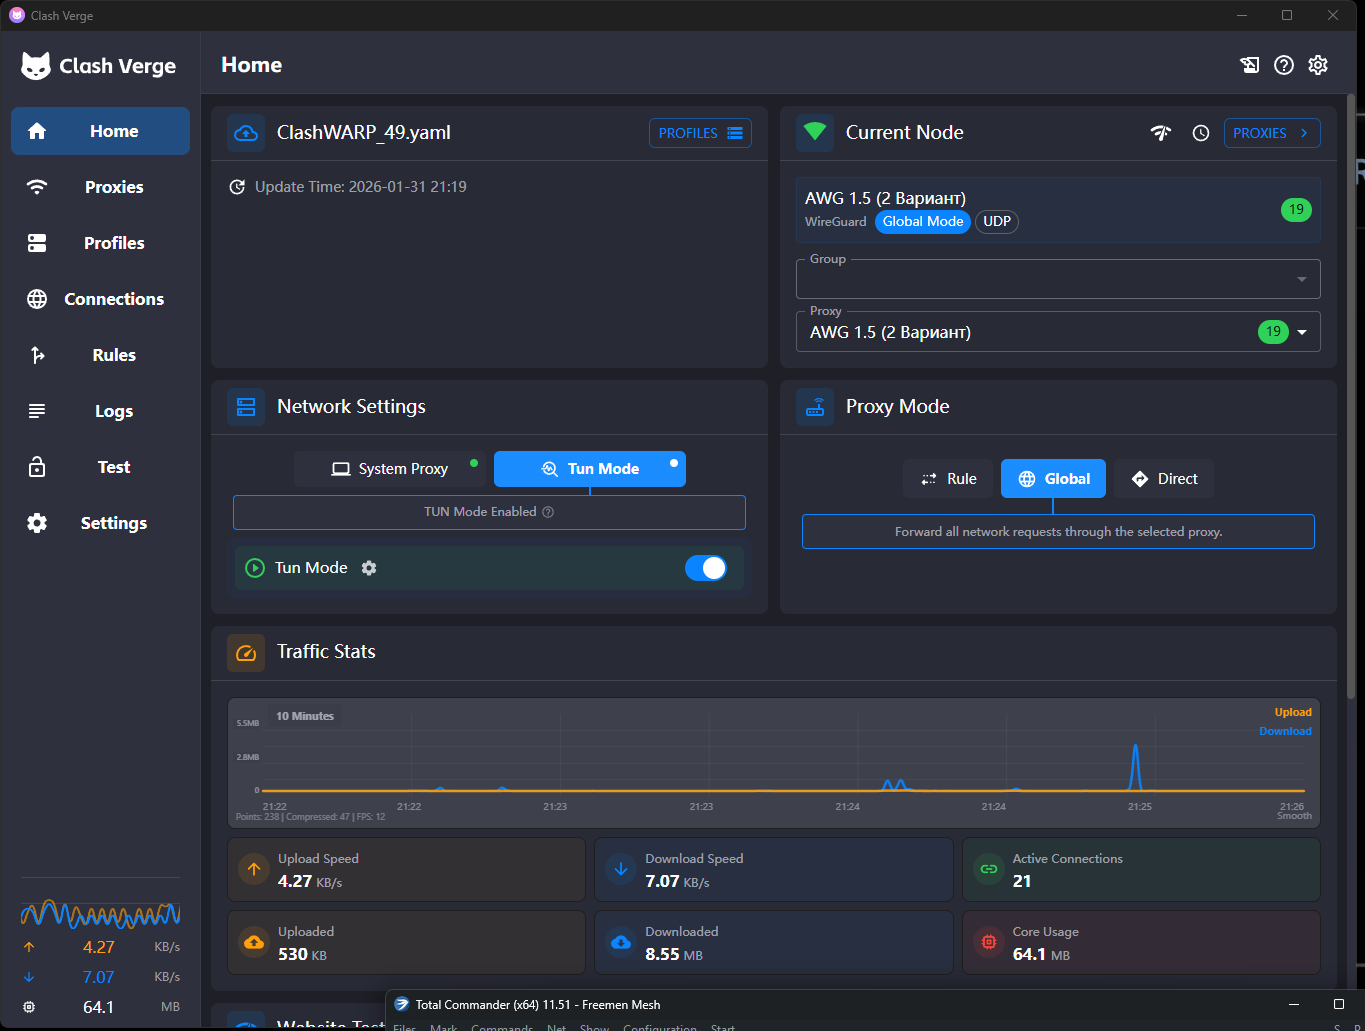View Logs from the sidebar

click(x=100, y=411)
